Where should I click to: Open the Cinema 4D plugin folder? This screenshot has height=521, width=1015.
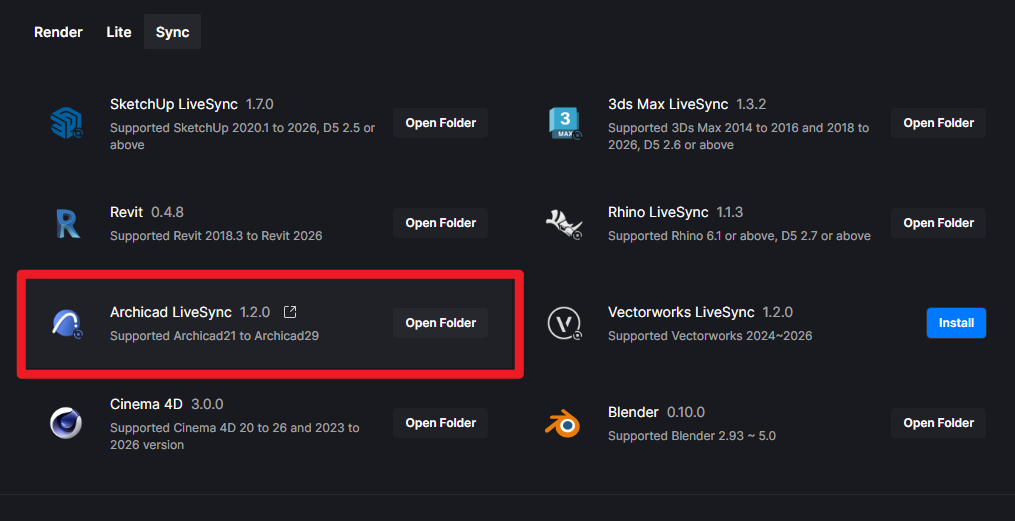coord(440,423)
